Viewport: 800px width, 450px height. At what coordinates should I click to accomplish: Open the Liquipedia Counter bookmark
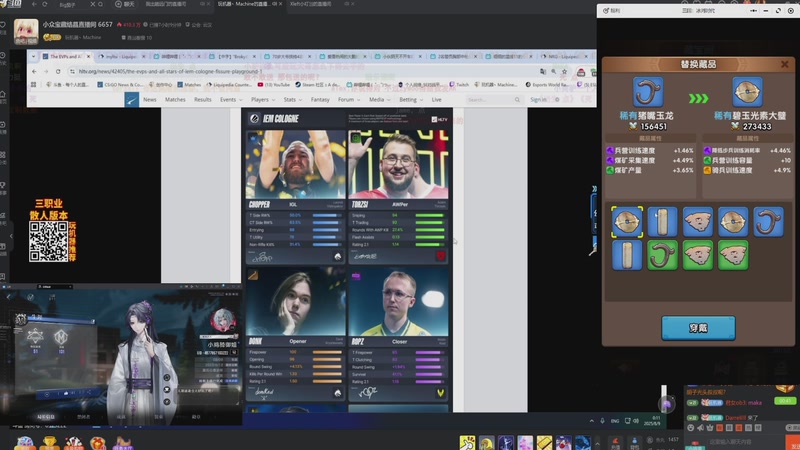pos(229,85)
